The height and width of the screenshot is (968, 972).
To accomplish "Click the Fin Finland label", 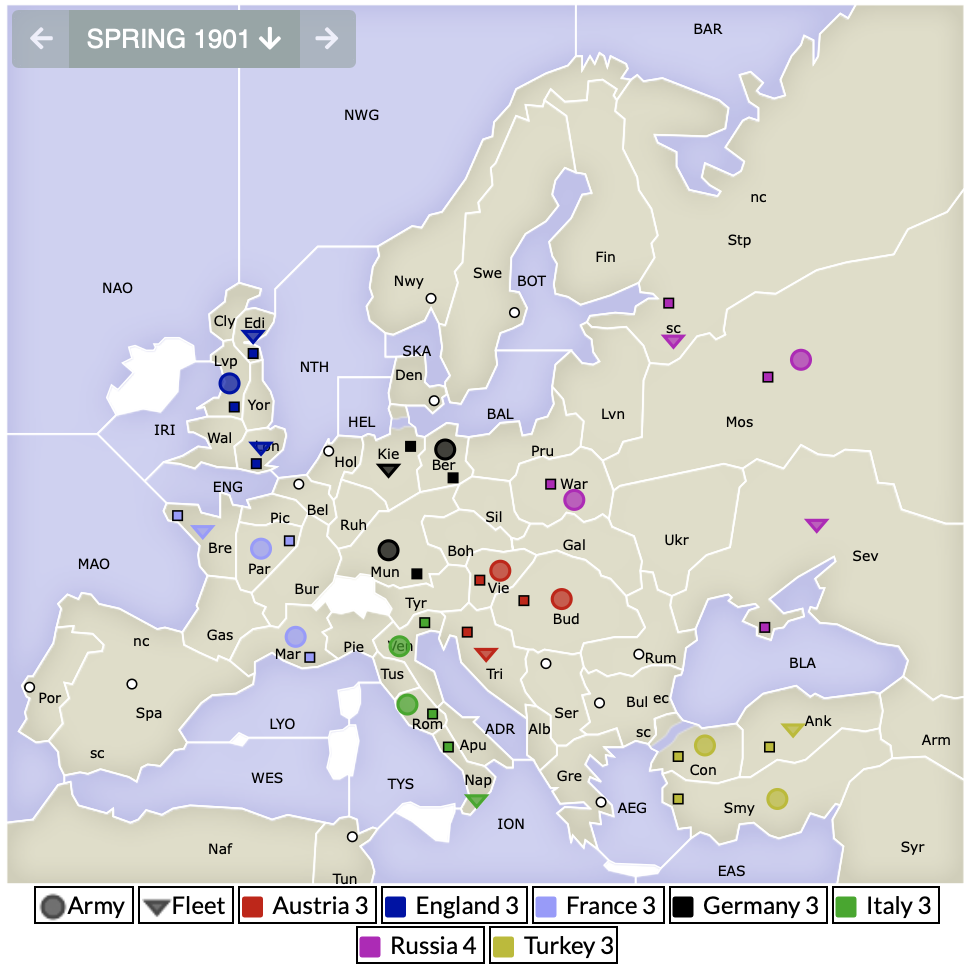I will pyautogui.click(x=606, y=257).
